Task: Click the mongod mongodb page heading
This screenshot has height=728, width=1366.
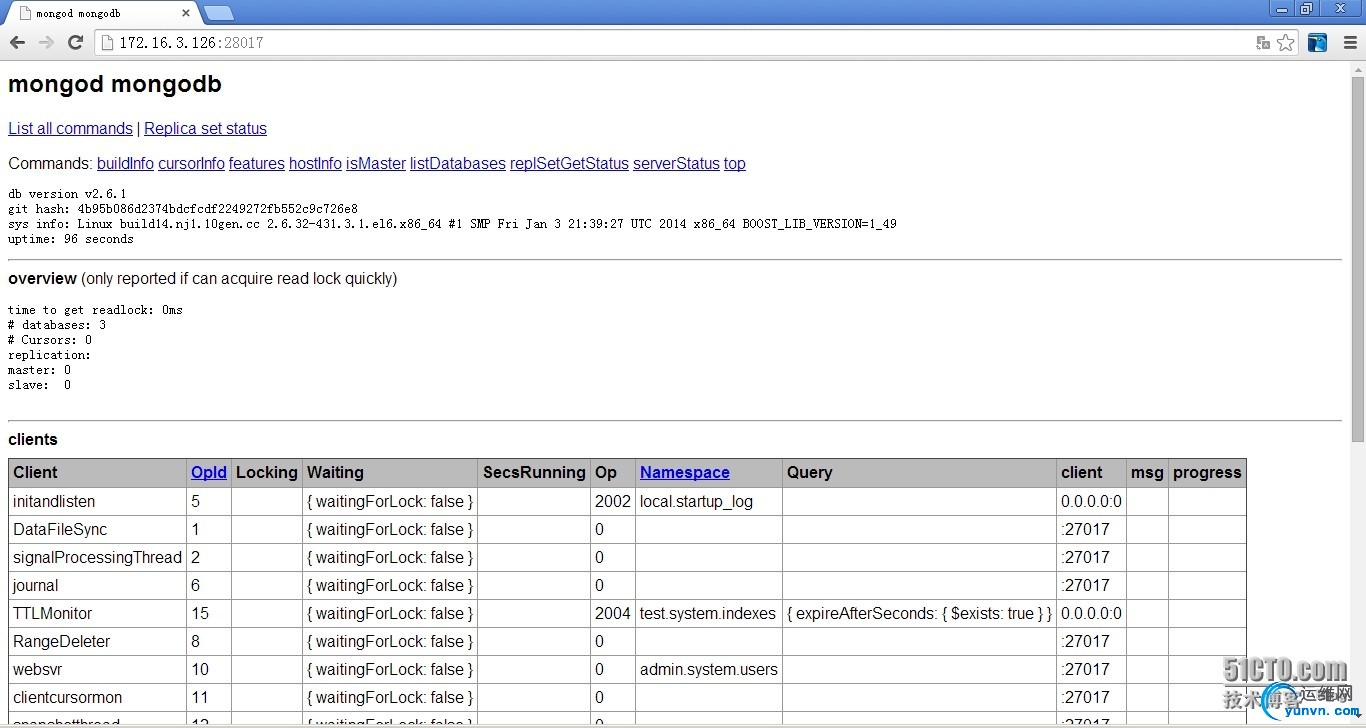Action: [x=115, y=84]
